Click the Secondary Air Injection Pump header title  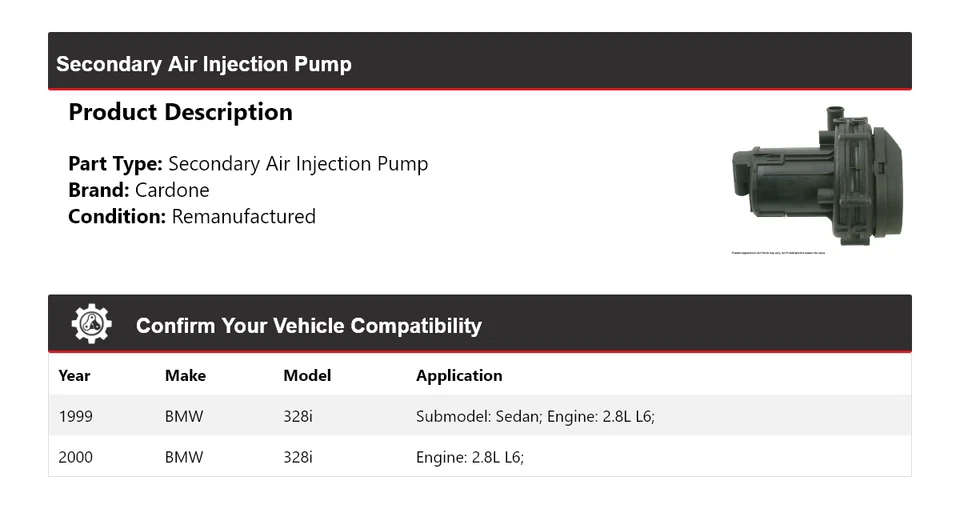204,65
